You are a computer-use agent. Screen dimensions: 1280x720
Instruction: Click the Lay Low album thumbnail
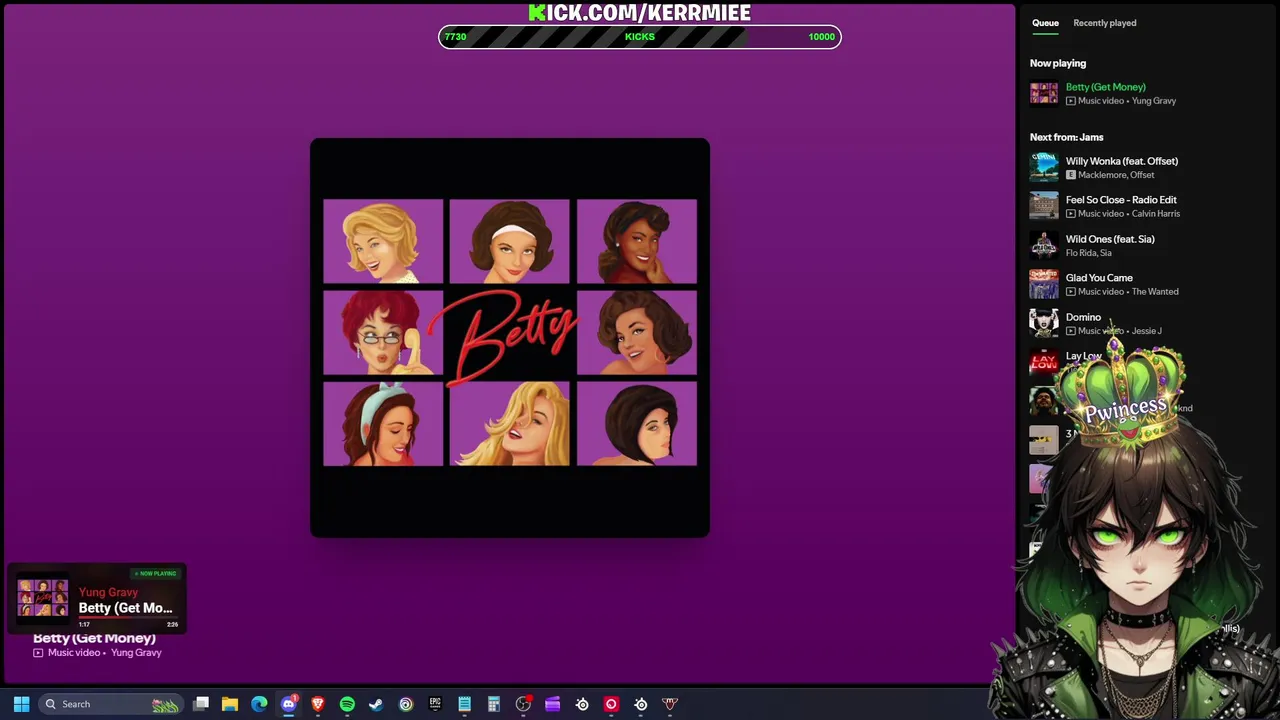click(x=1044, y=362)
